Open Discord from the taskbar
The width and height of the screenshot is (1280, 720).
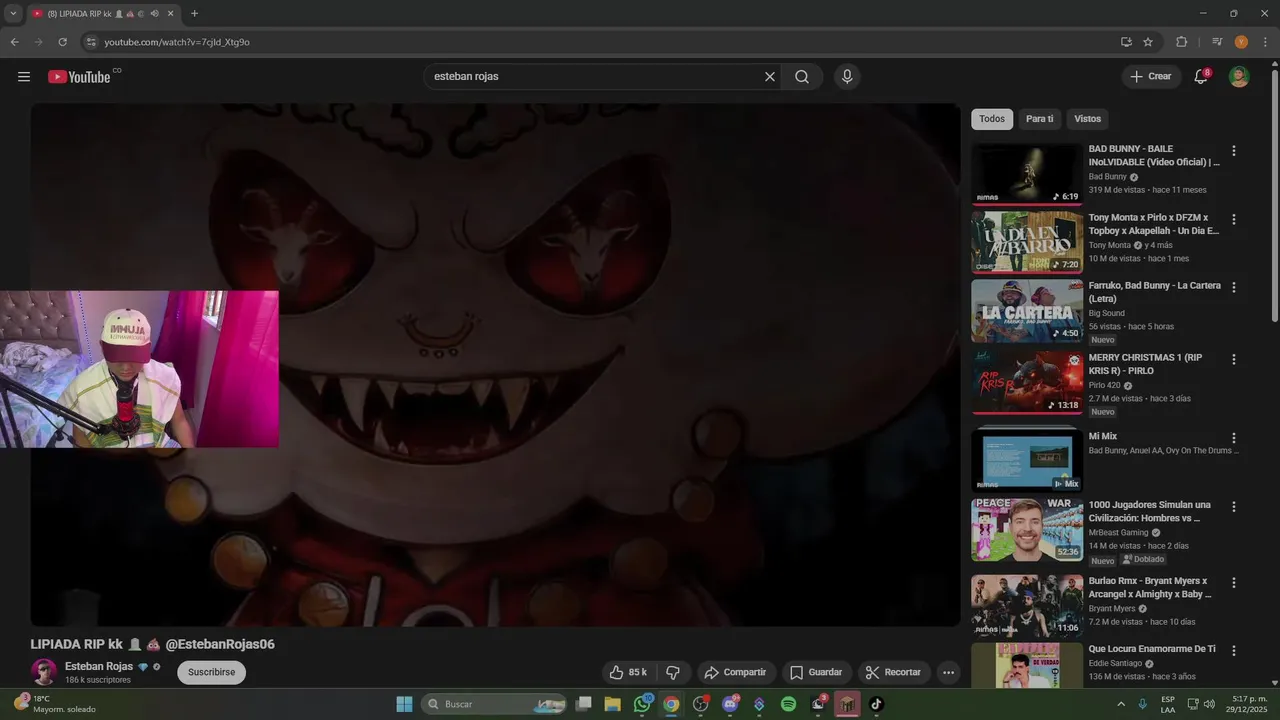pyautogui.click(x=730, y=704)
